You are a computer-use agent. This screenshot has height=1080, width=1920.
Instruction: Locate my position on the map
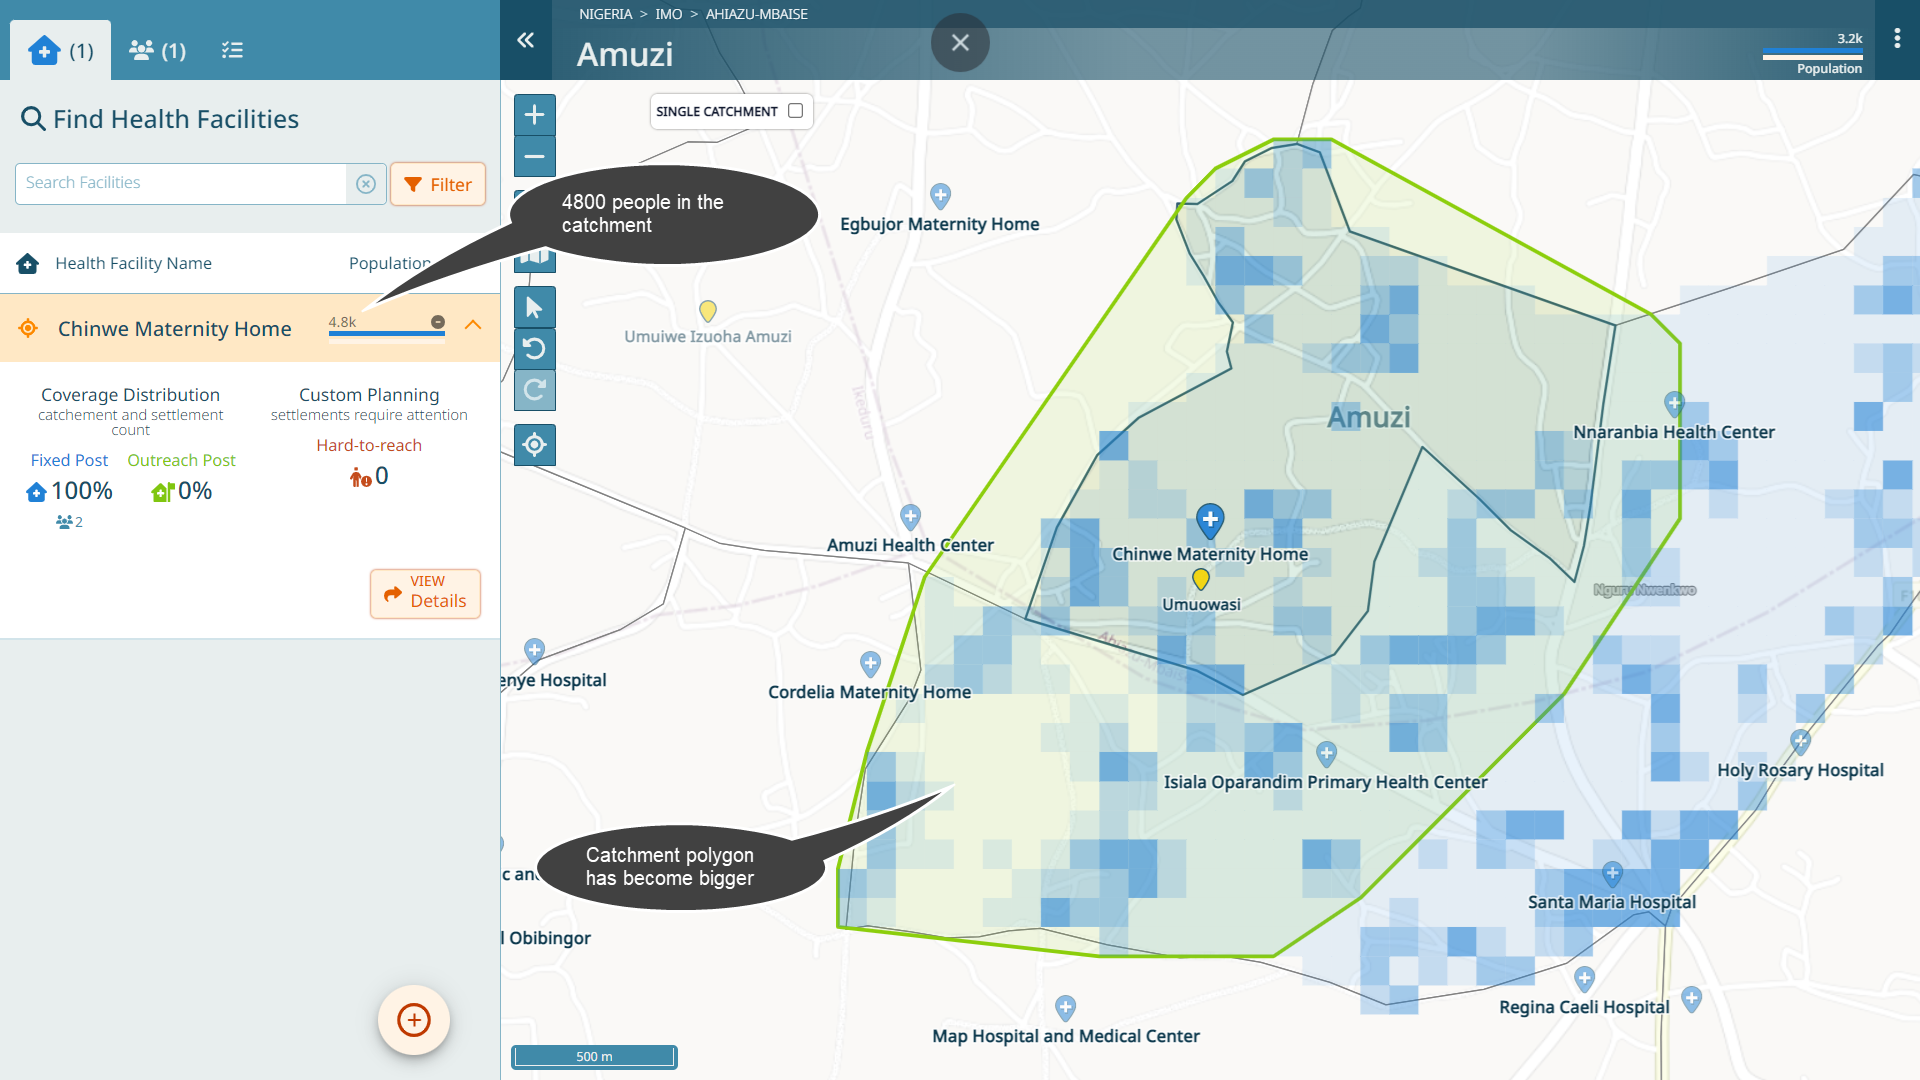535,445
